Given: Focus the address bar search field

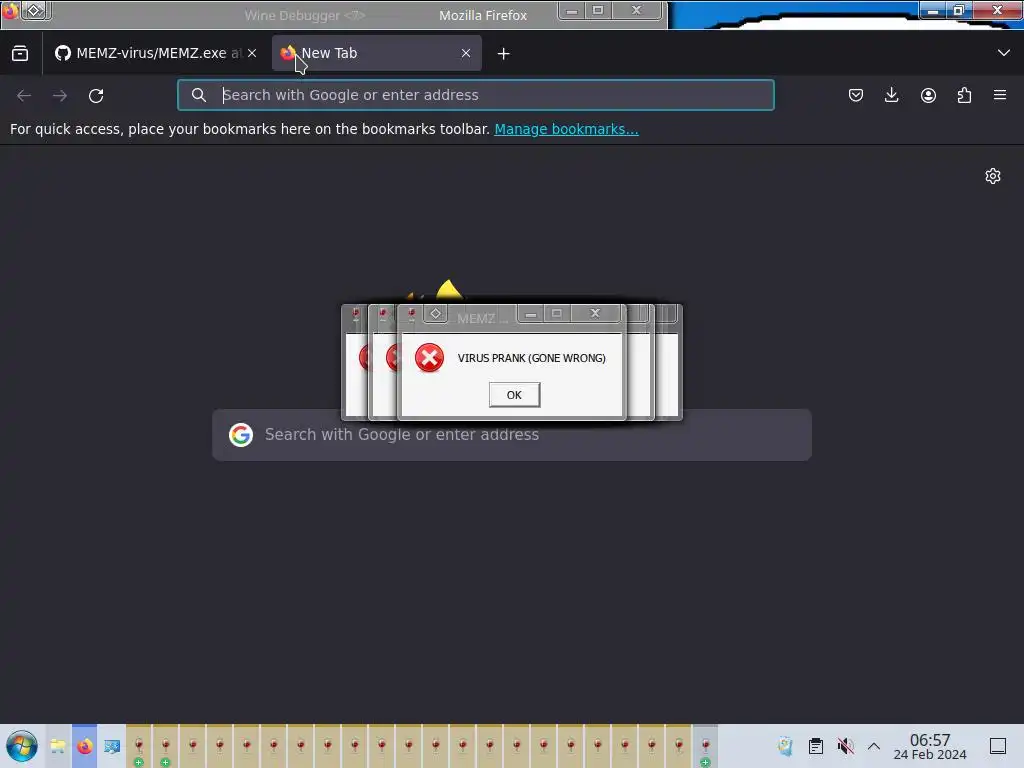Looking at the screenshot, I should [x=475, y=95].
